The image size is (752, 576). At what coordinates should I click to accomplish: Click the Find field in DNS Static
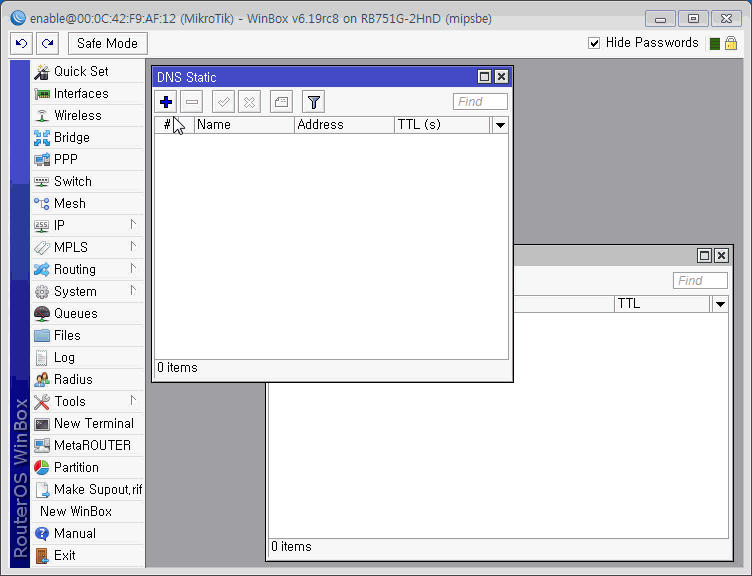click(x=480, y=102)
